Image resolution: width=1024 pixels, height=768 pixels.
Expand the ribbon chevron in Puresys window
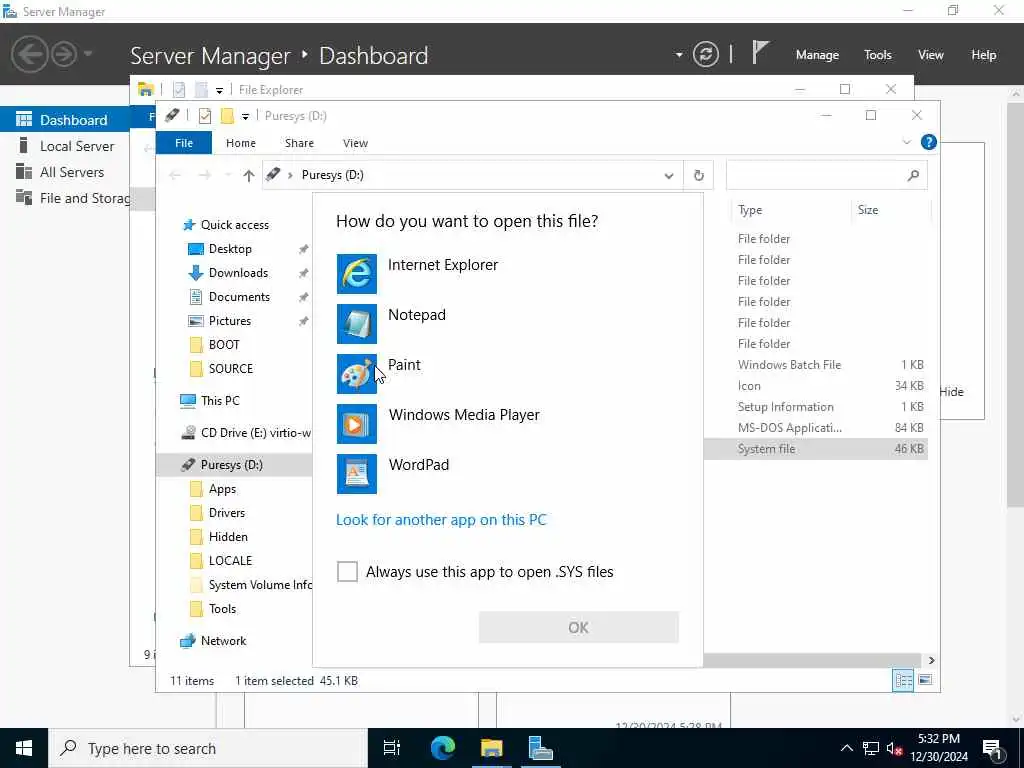click(x=906, y=142)
